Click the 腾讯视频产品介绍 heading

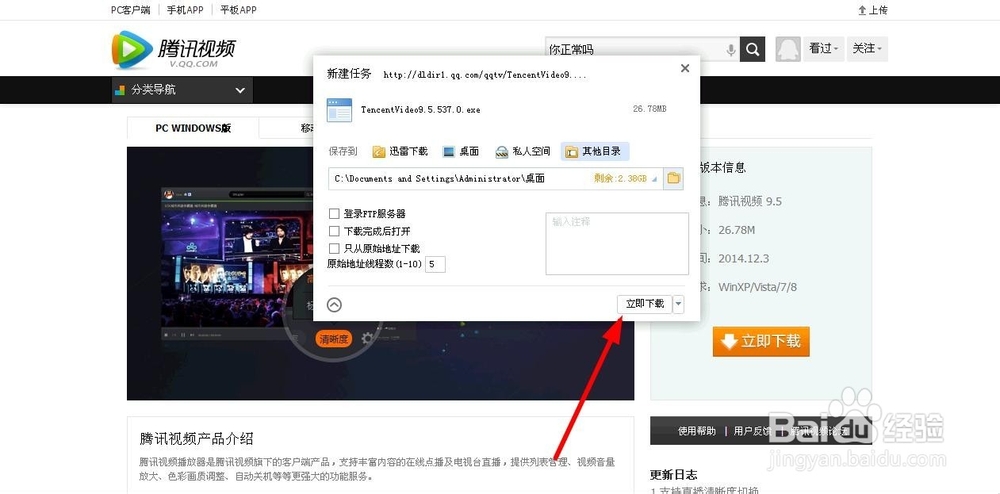[196, 439]
